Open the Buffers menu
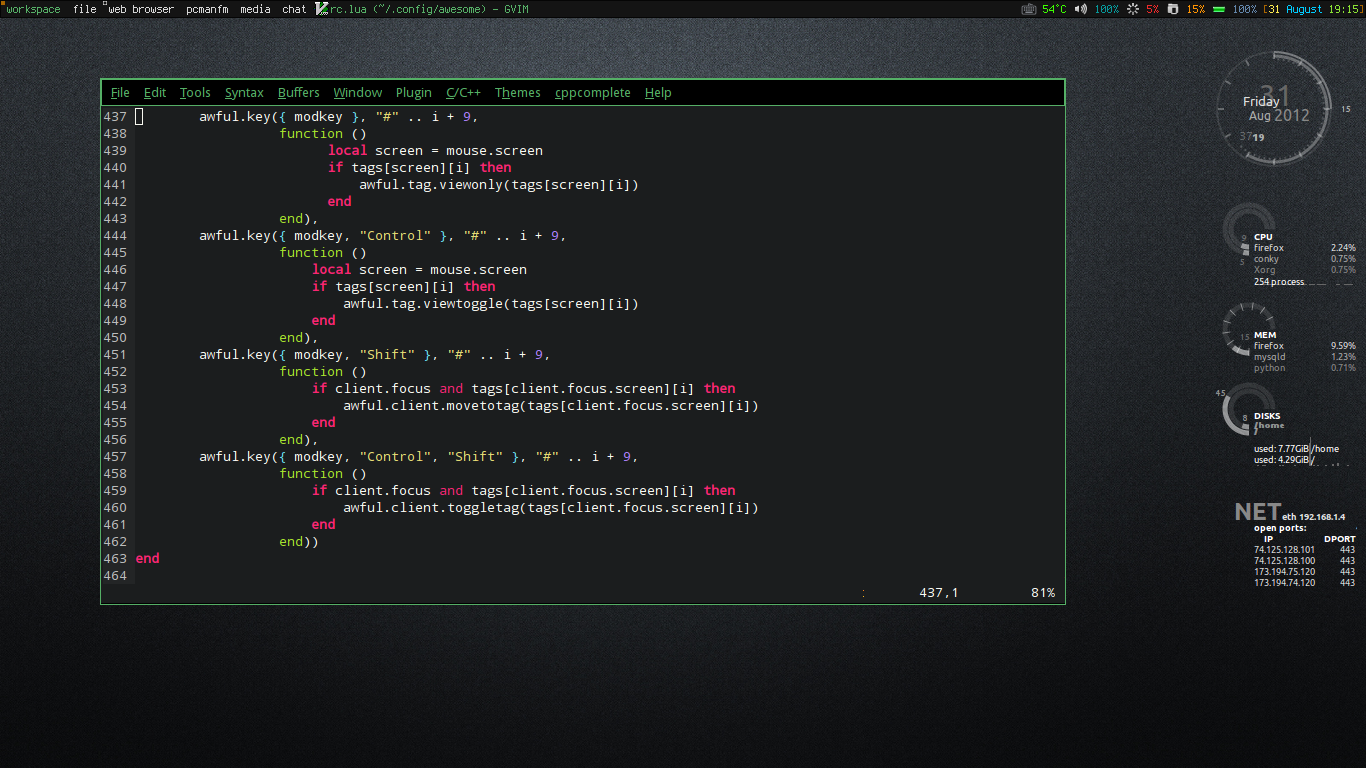Screen dimensions: 1366x768 pyautogui.click(x=298, y=92)
